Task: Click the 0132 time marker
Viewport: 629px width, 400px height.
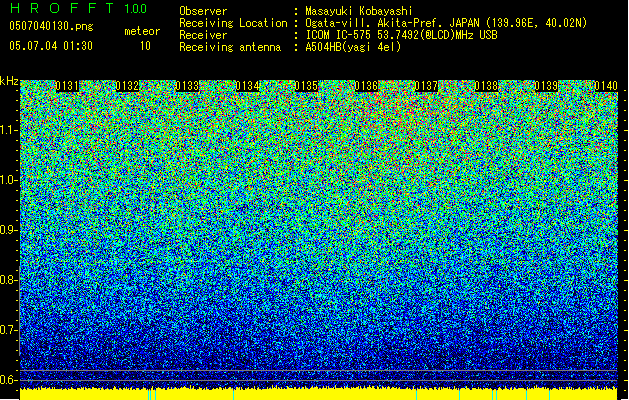Action: [127, 86]
